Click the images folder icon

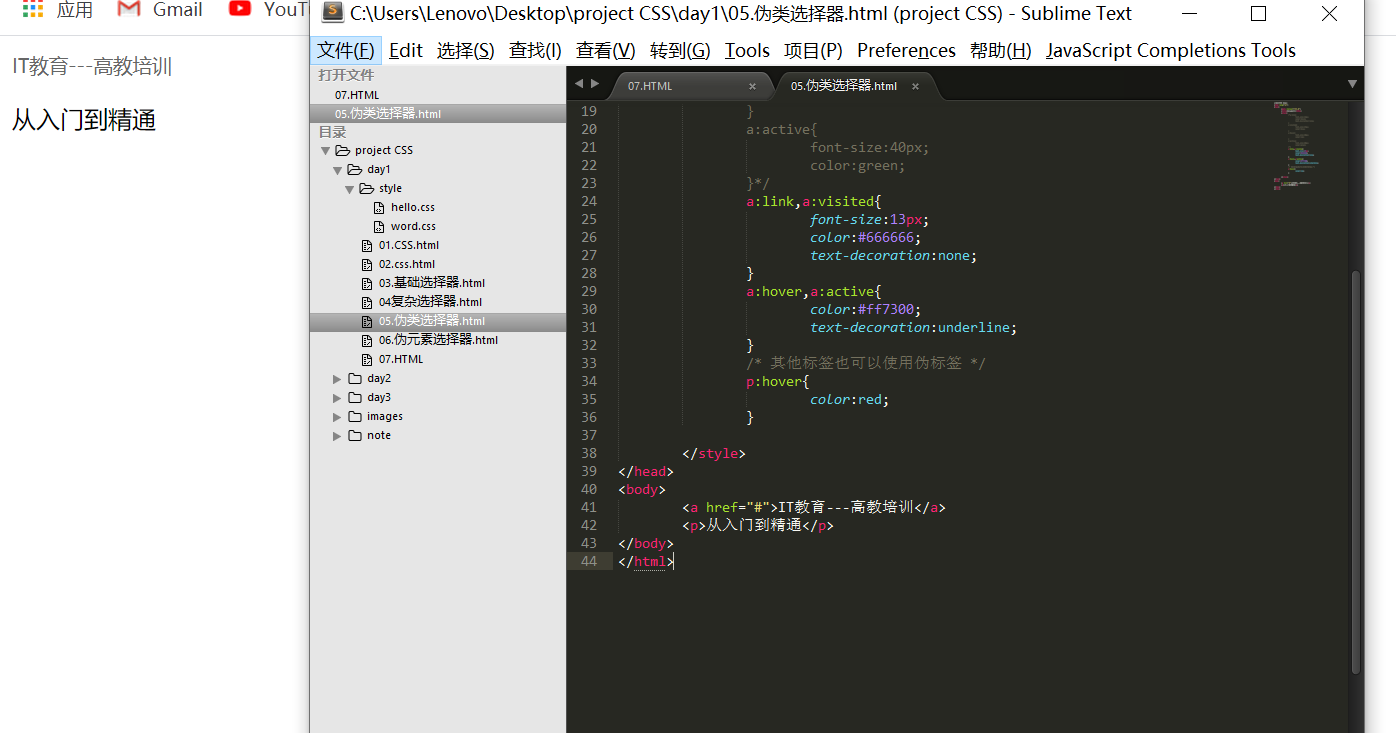[355, 417]
